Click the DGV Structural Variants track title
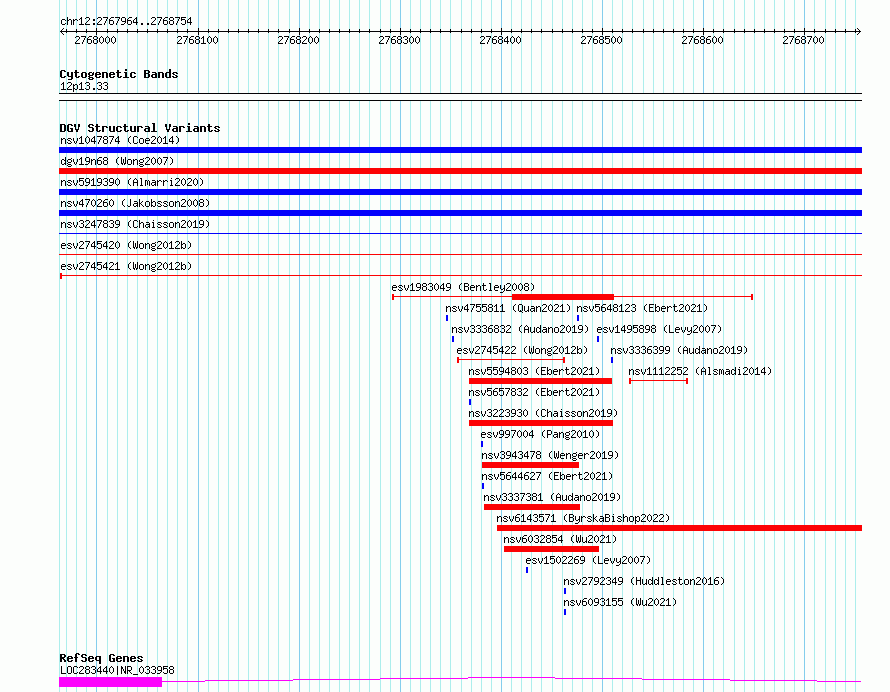 [x=140, y=128]
